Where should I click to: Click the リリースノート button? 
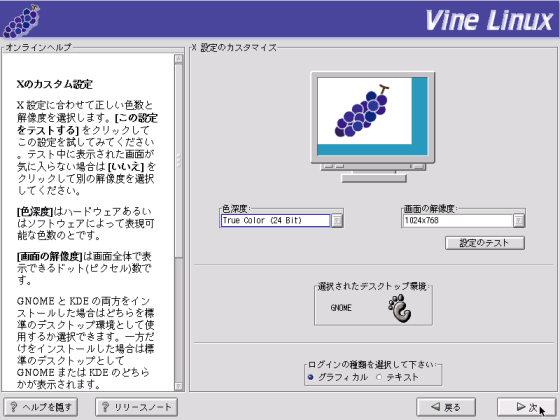(136, 407)
